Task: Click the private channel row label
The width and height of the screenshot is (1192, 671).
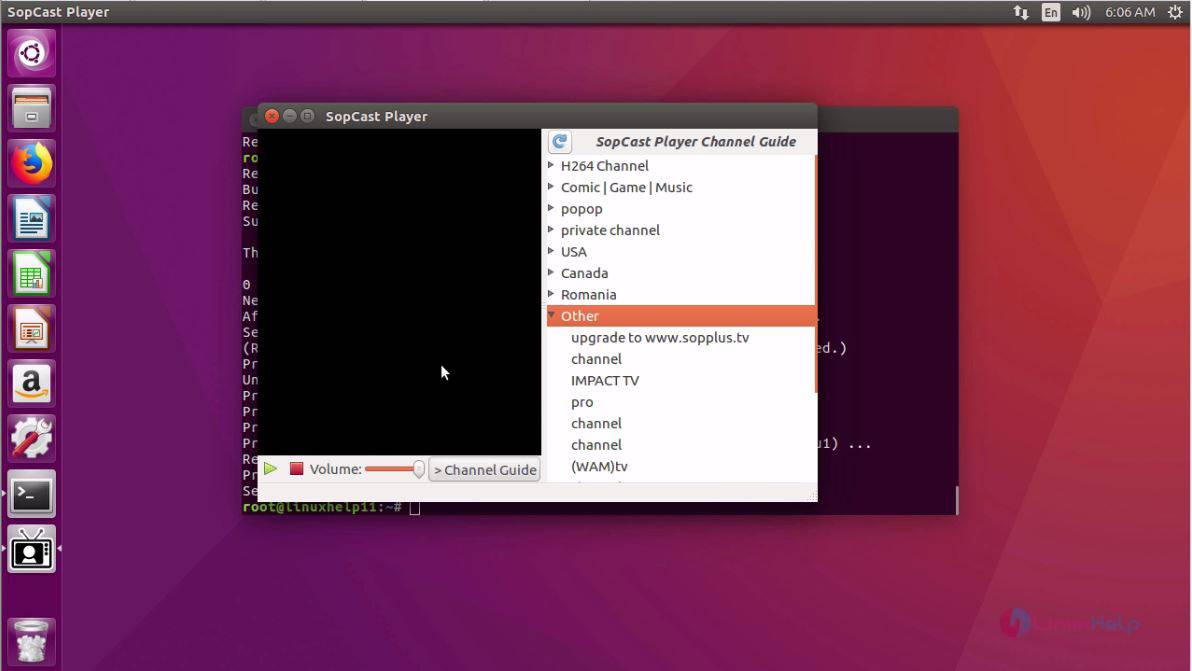Action: [610, 230]
